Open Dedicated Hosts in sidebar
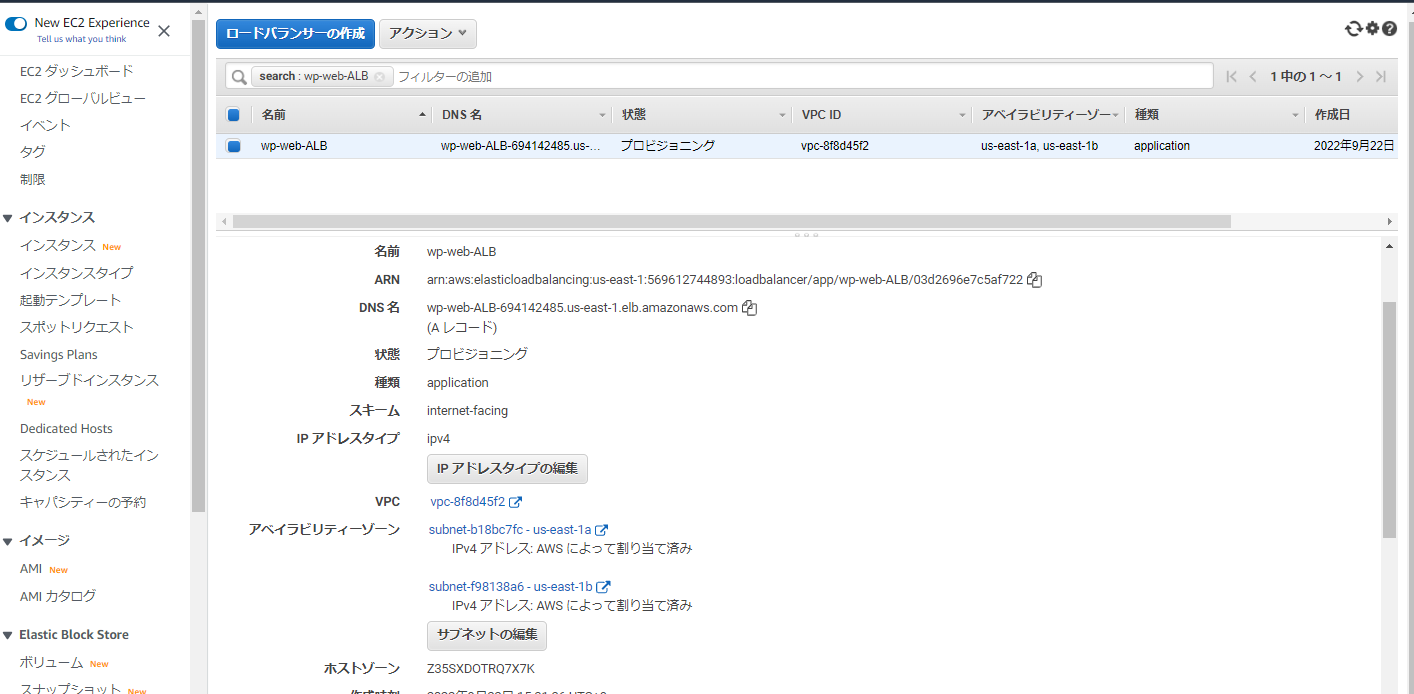Image resolution: width=1414 pixels, height=694 pixels. tap(66, 429)
